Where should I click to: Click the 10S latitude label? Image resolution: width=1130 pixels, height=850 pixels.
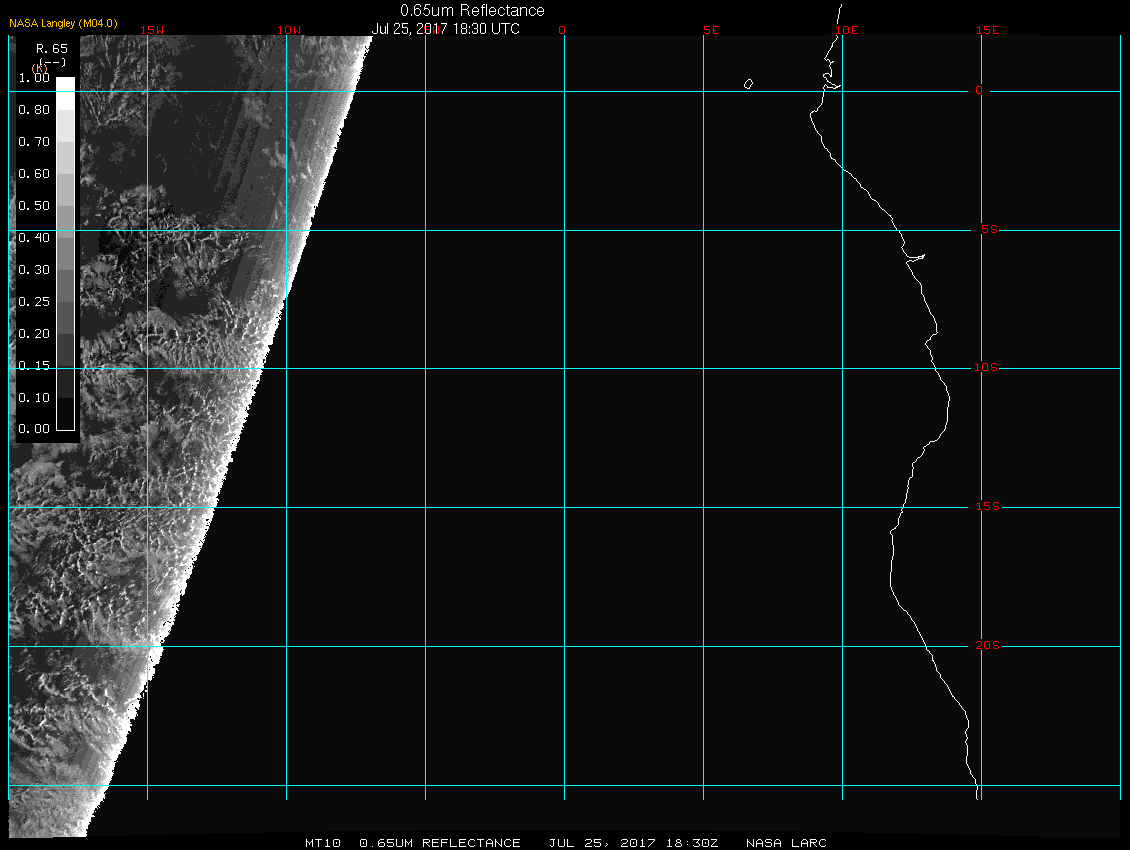pyautogui.click(x=986, y=368)
